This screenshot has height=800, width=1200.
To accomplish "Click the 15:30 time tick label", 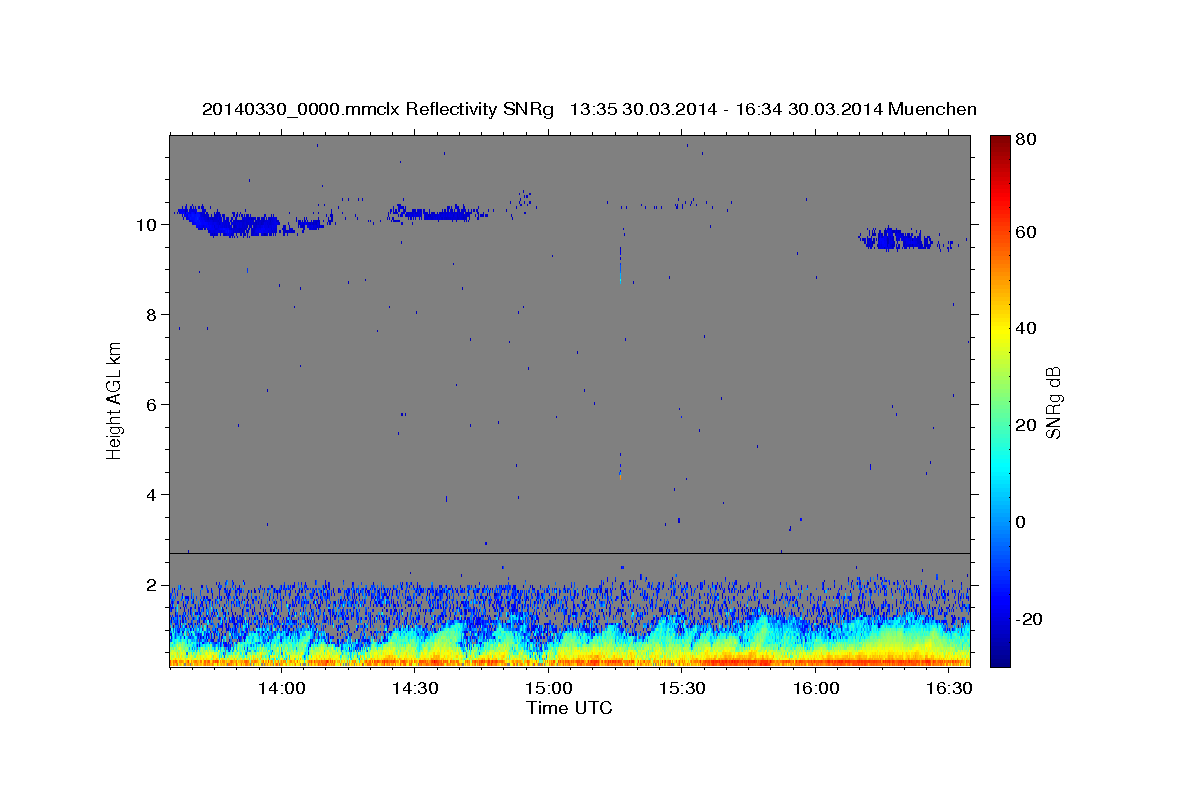I will point(682,689).
